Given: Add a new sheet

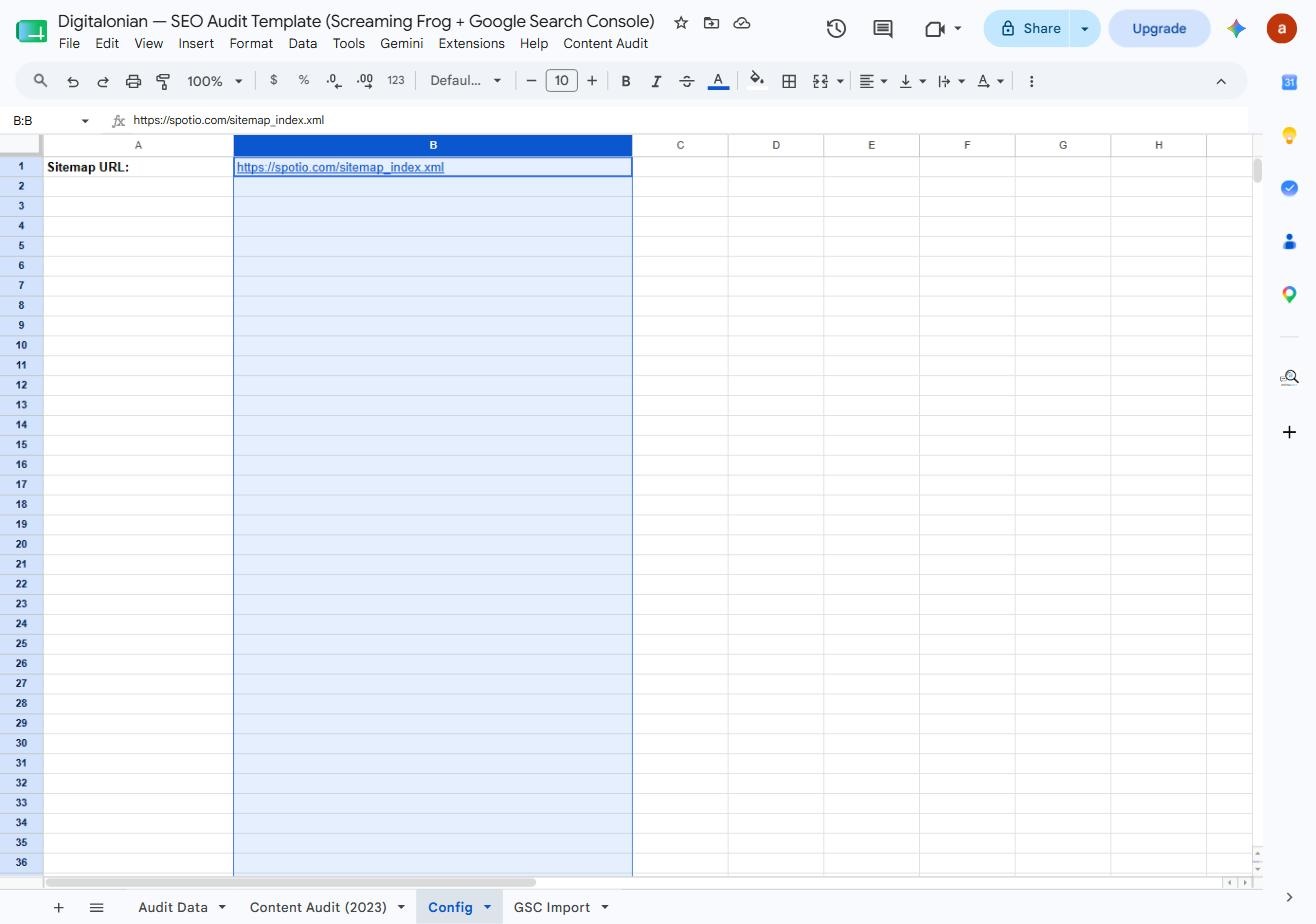Looking at the screenshot, I should pyautogui.click(x=58, y=907).
